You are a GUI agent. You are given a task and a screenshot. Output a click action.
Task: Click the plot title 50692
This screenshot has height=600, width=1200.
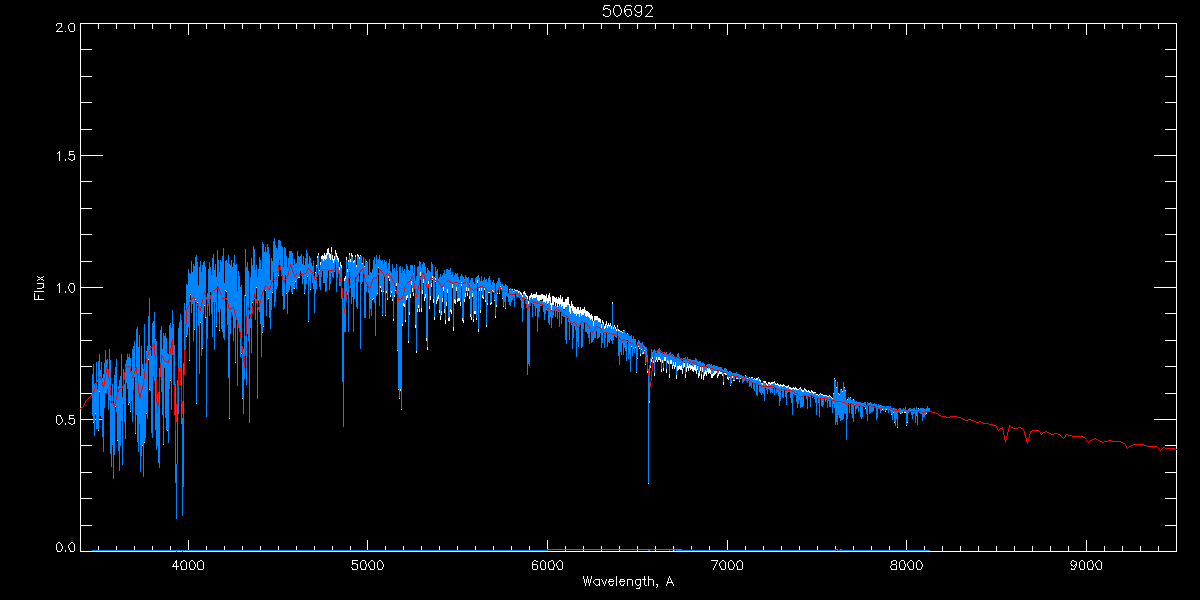pos(628,11)
